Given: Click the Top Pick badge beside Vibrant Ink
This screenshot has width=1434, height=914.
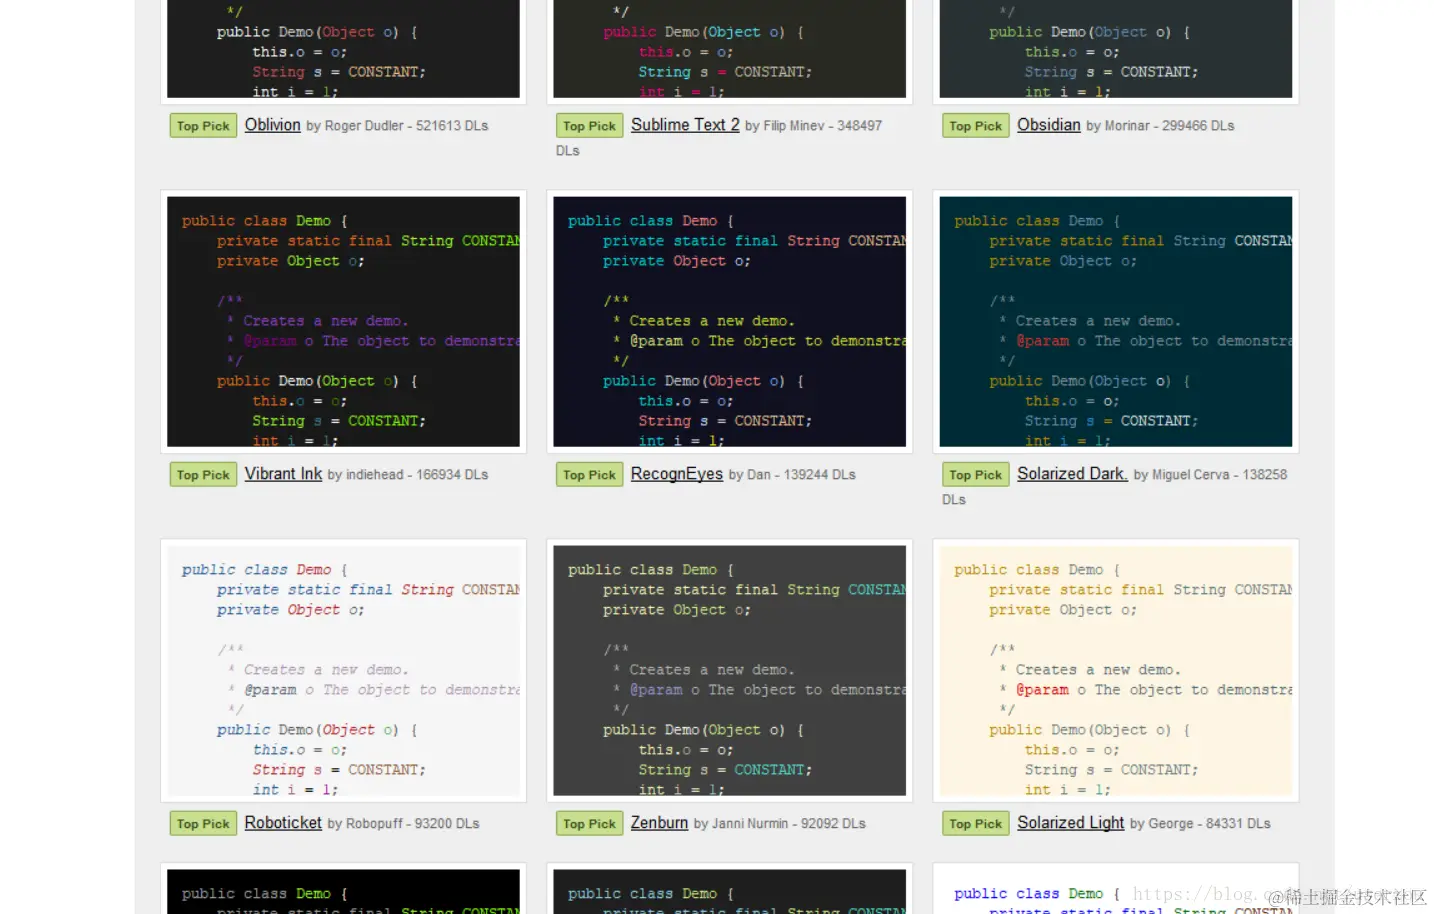Looking at the screenshot, I should point(203,475).
